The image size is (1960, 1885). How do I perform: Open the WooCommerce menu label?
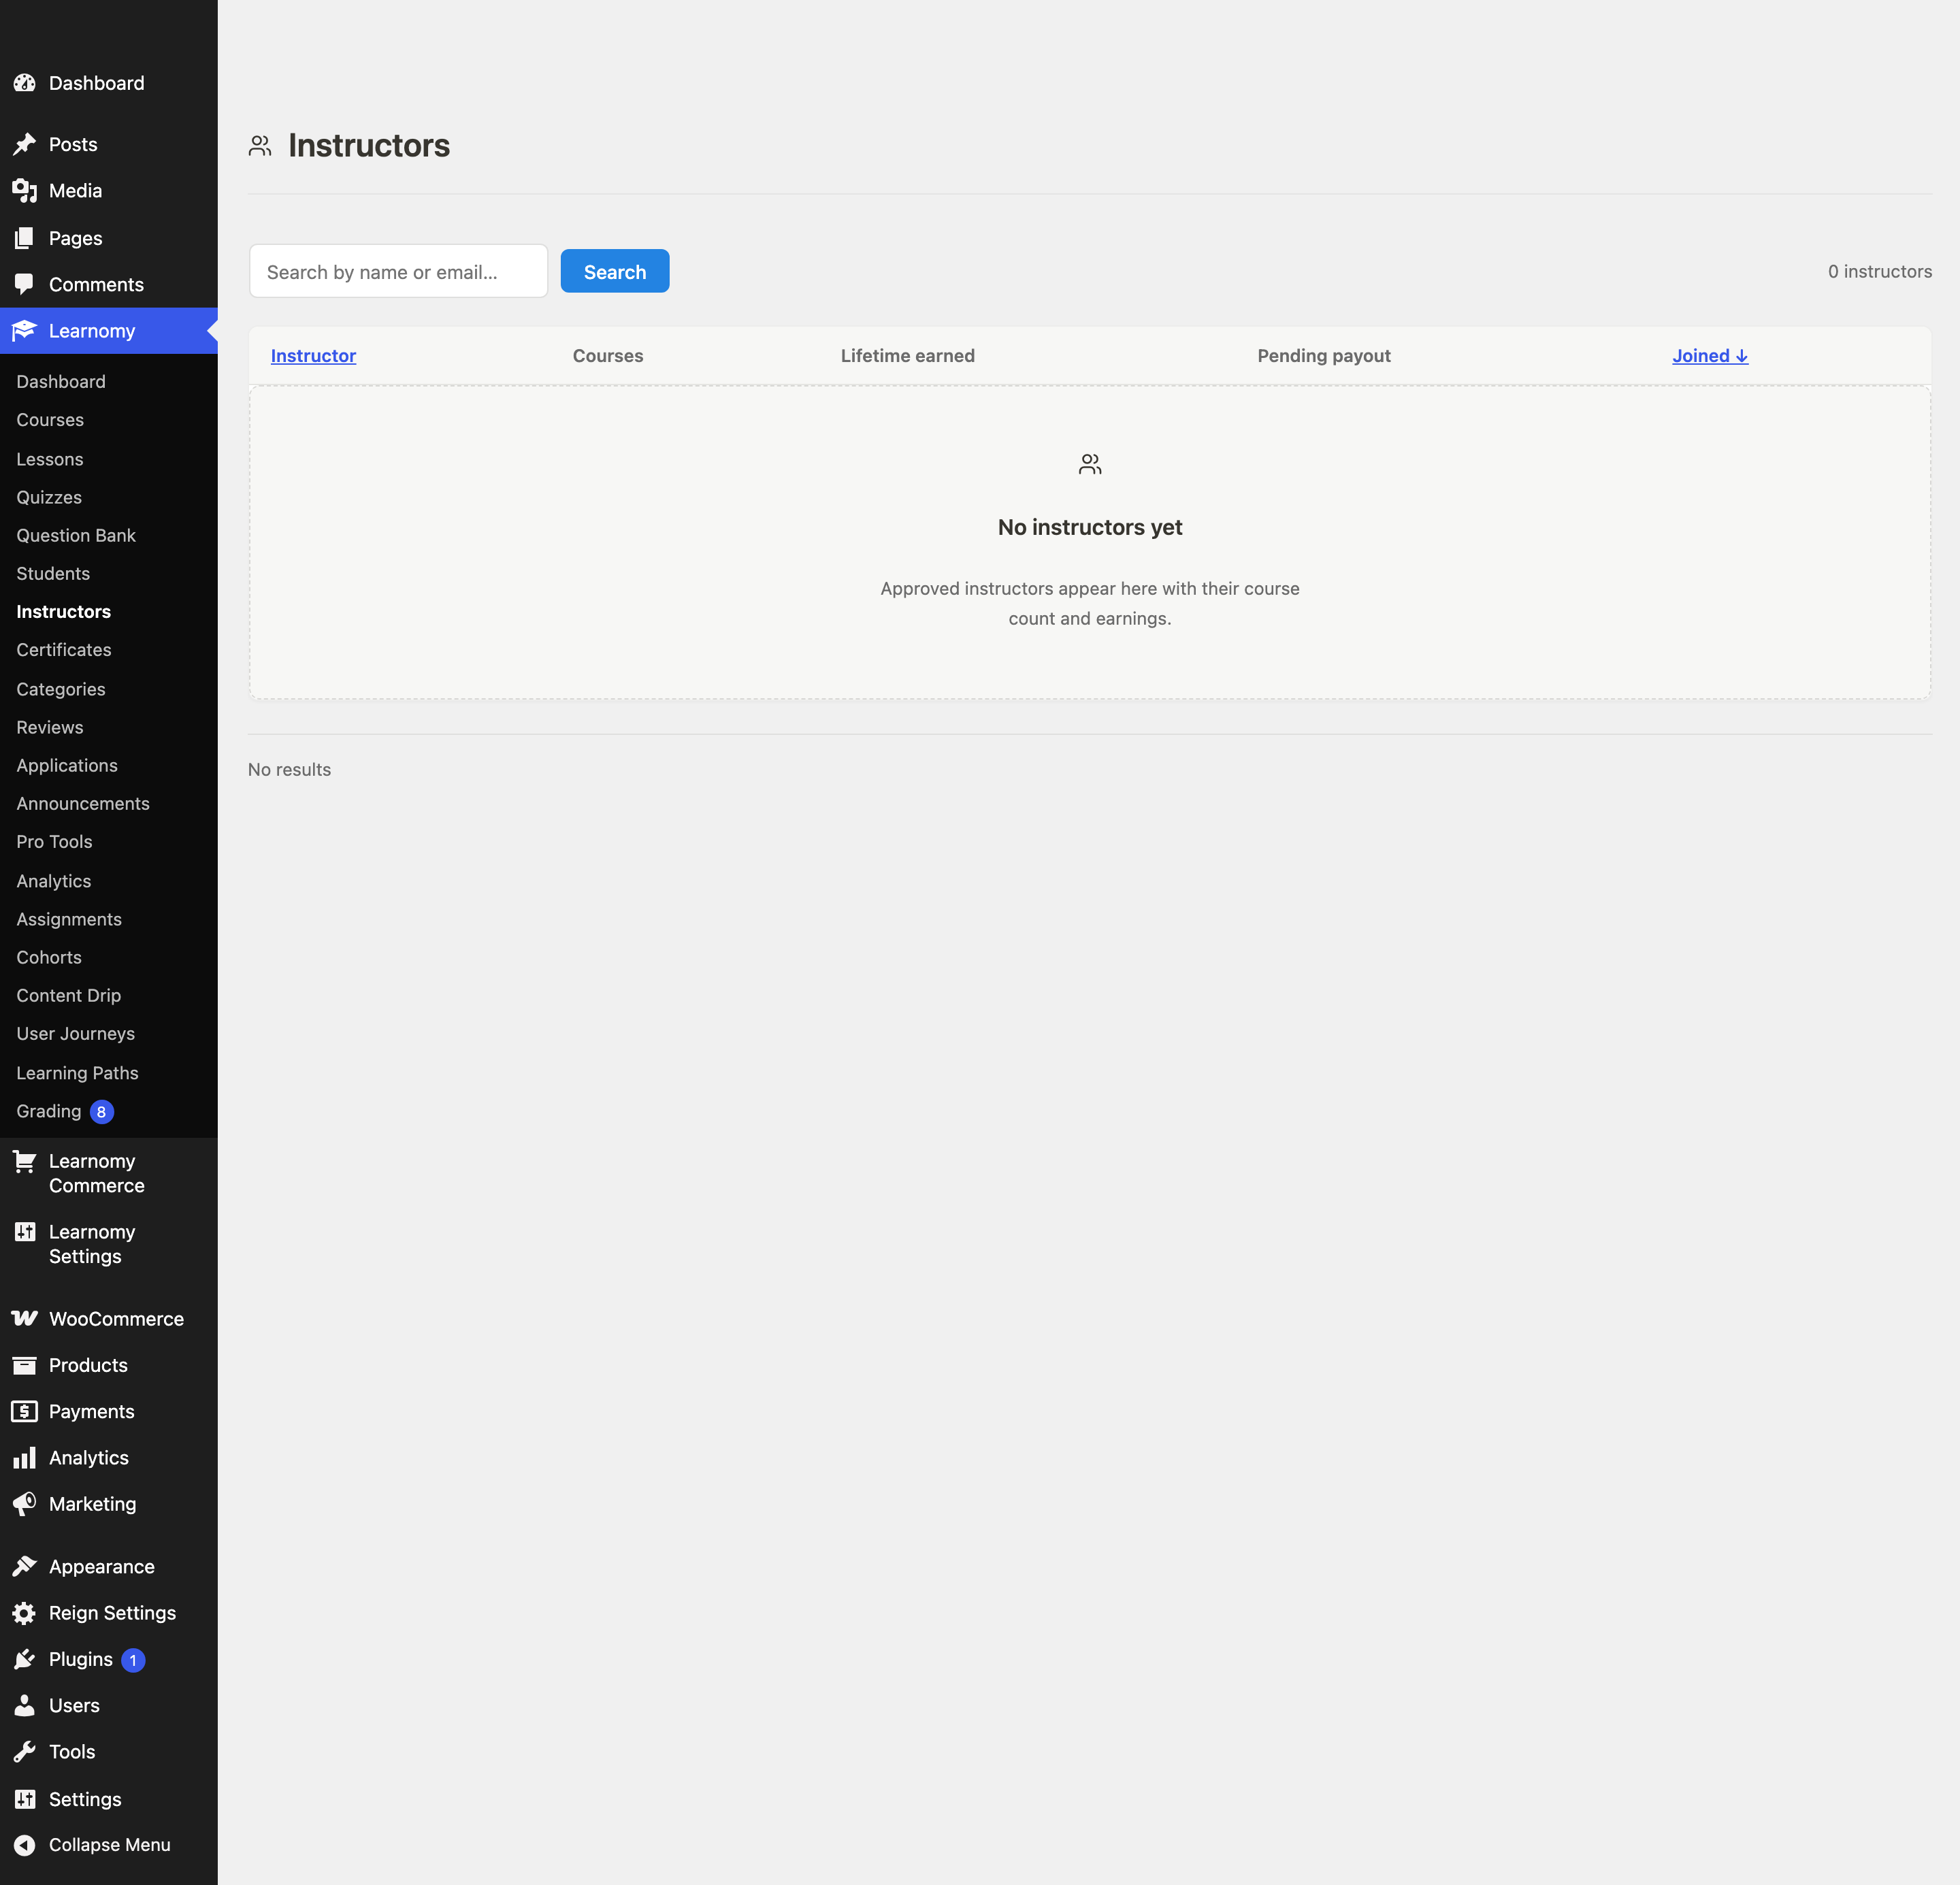tap(116, 1319)
